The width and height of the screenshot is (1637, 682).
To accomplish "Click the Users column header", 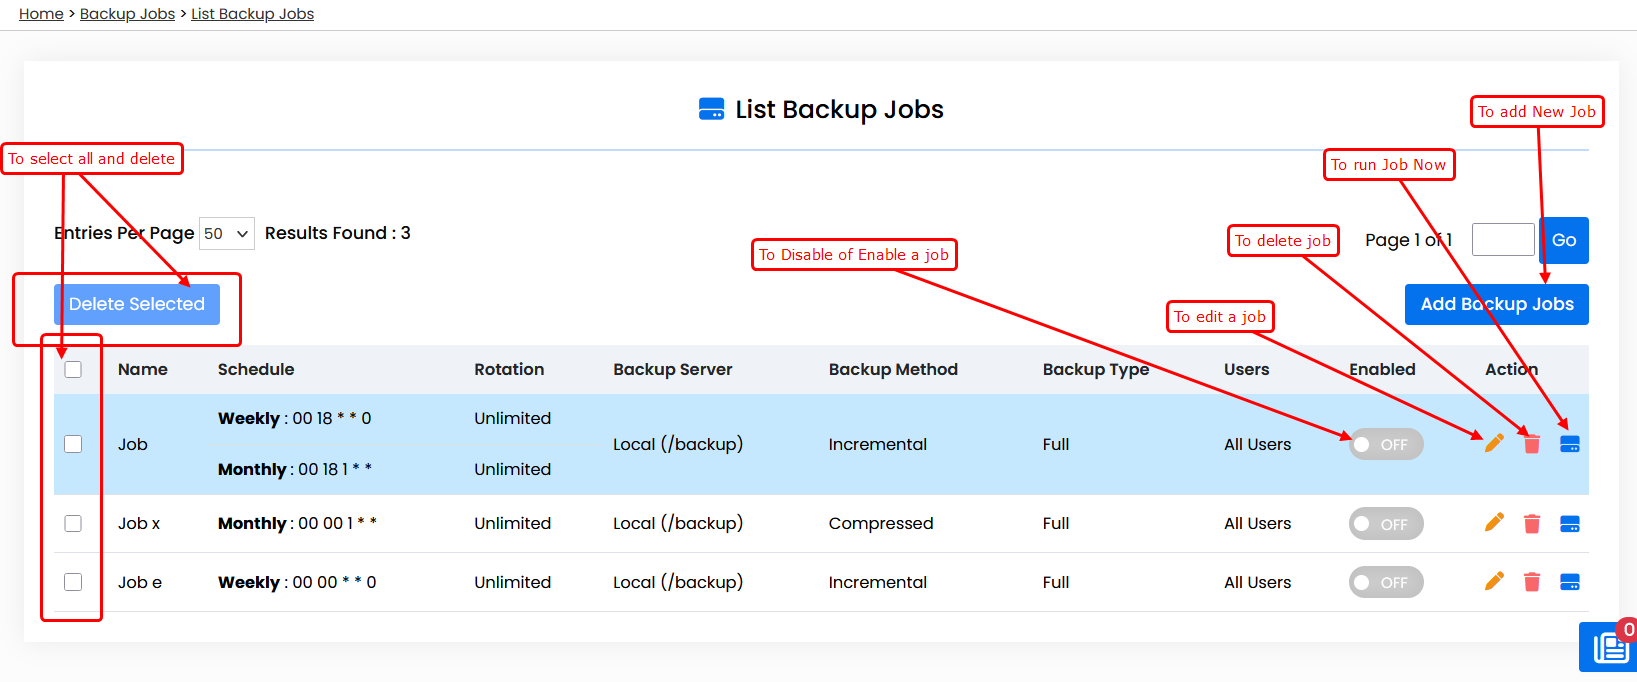I will (x=1246, y=369).
